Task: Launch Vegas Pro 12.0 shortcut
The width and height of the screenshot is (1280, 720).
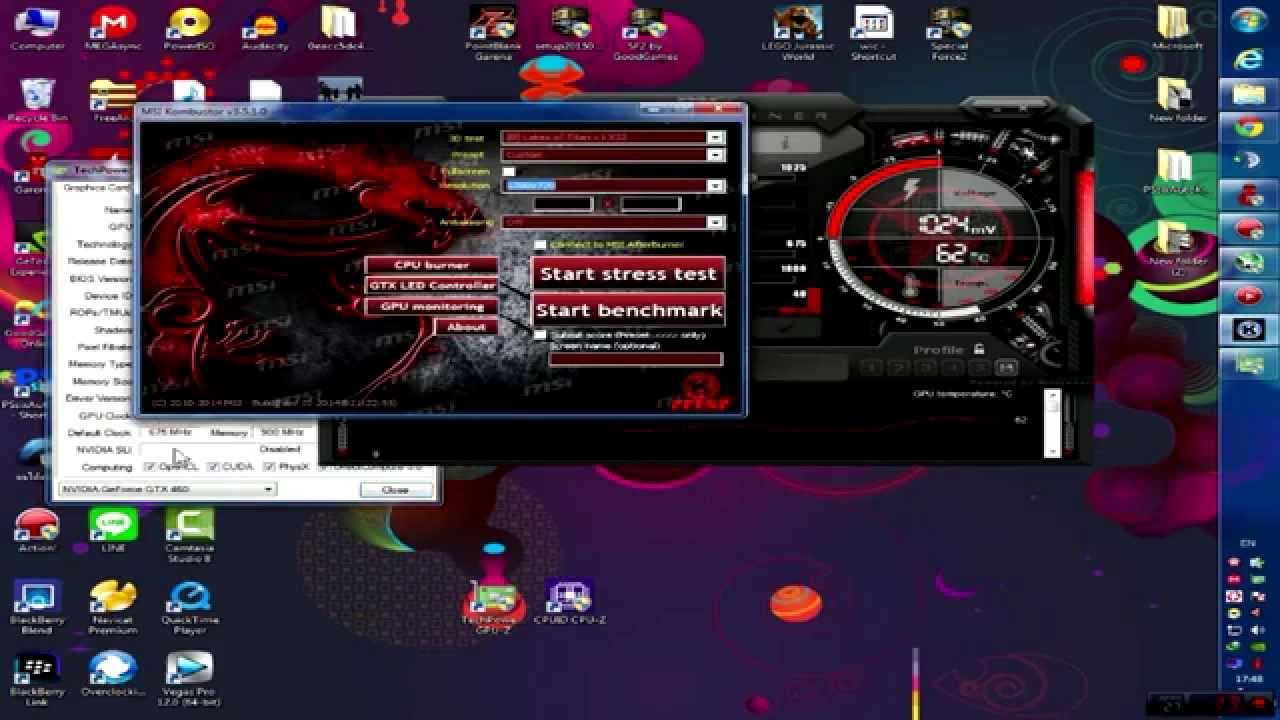Action: point(188,680)
